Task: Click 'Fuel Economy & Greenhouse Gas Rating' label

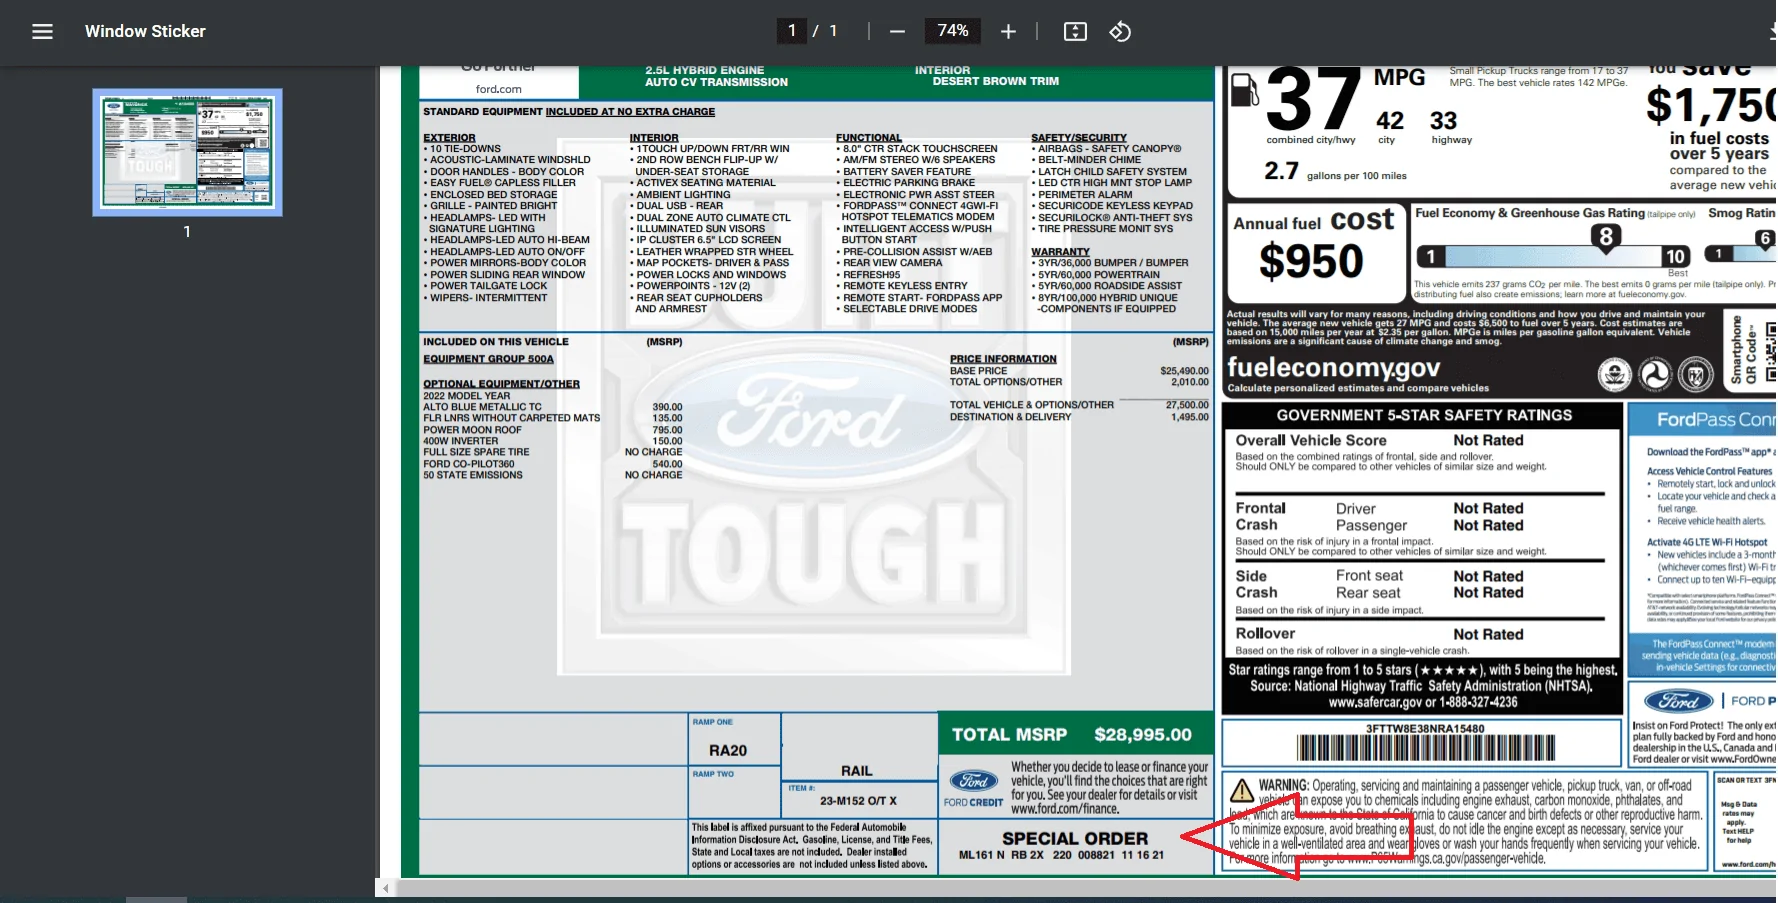Action: click(x=1530, y=213)
